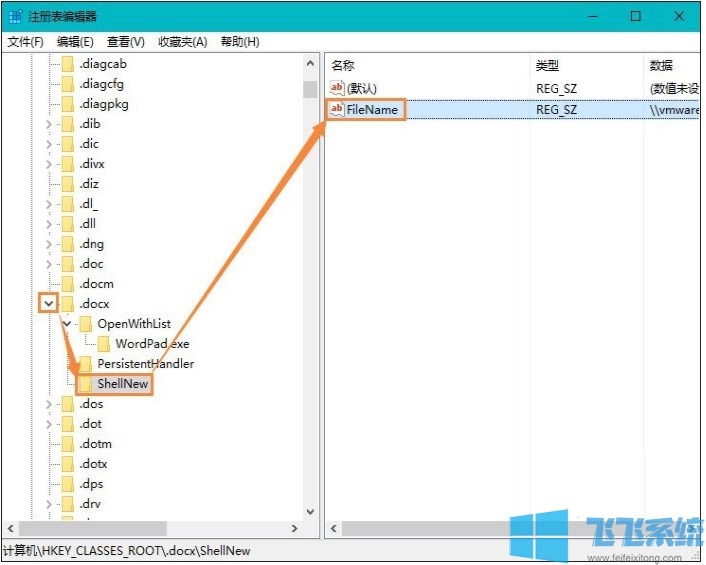Click the PersistentHandler folder icon

pyautogui.click(x=86, y=364)
